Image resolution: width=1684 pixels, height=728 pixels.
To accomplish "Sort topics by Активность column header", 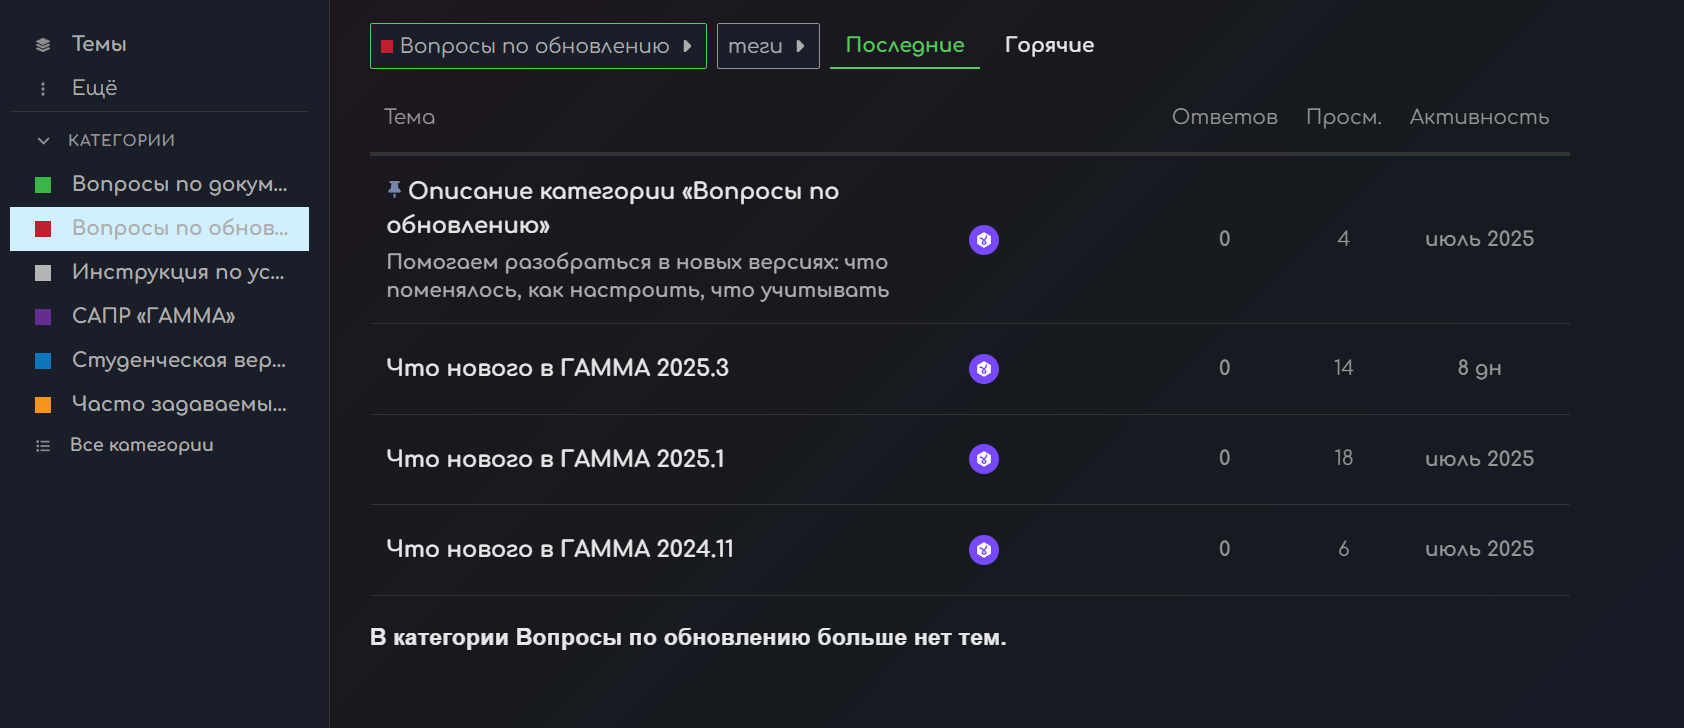I will (x=1479, y=117).
